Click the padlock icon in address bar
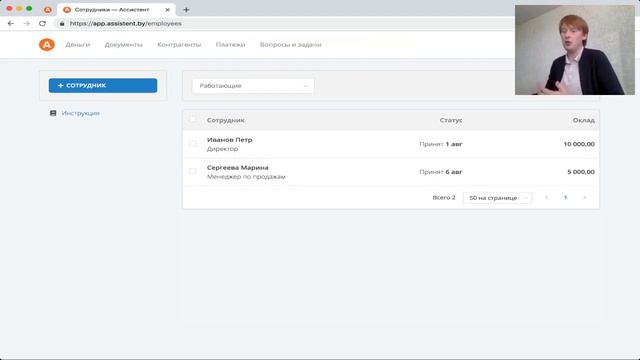The width and height of the screenshot is (640, 360). 62,24
